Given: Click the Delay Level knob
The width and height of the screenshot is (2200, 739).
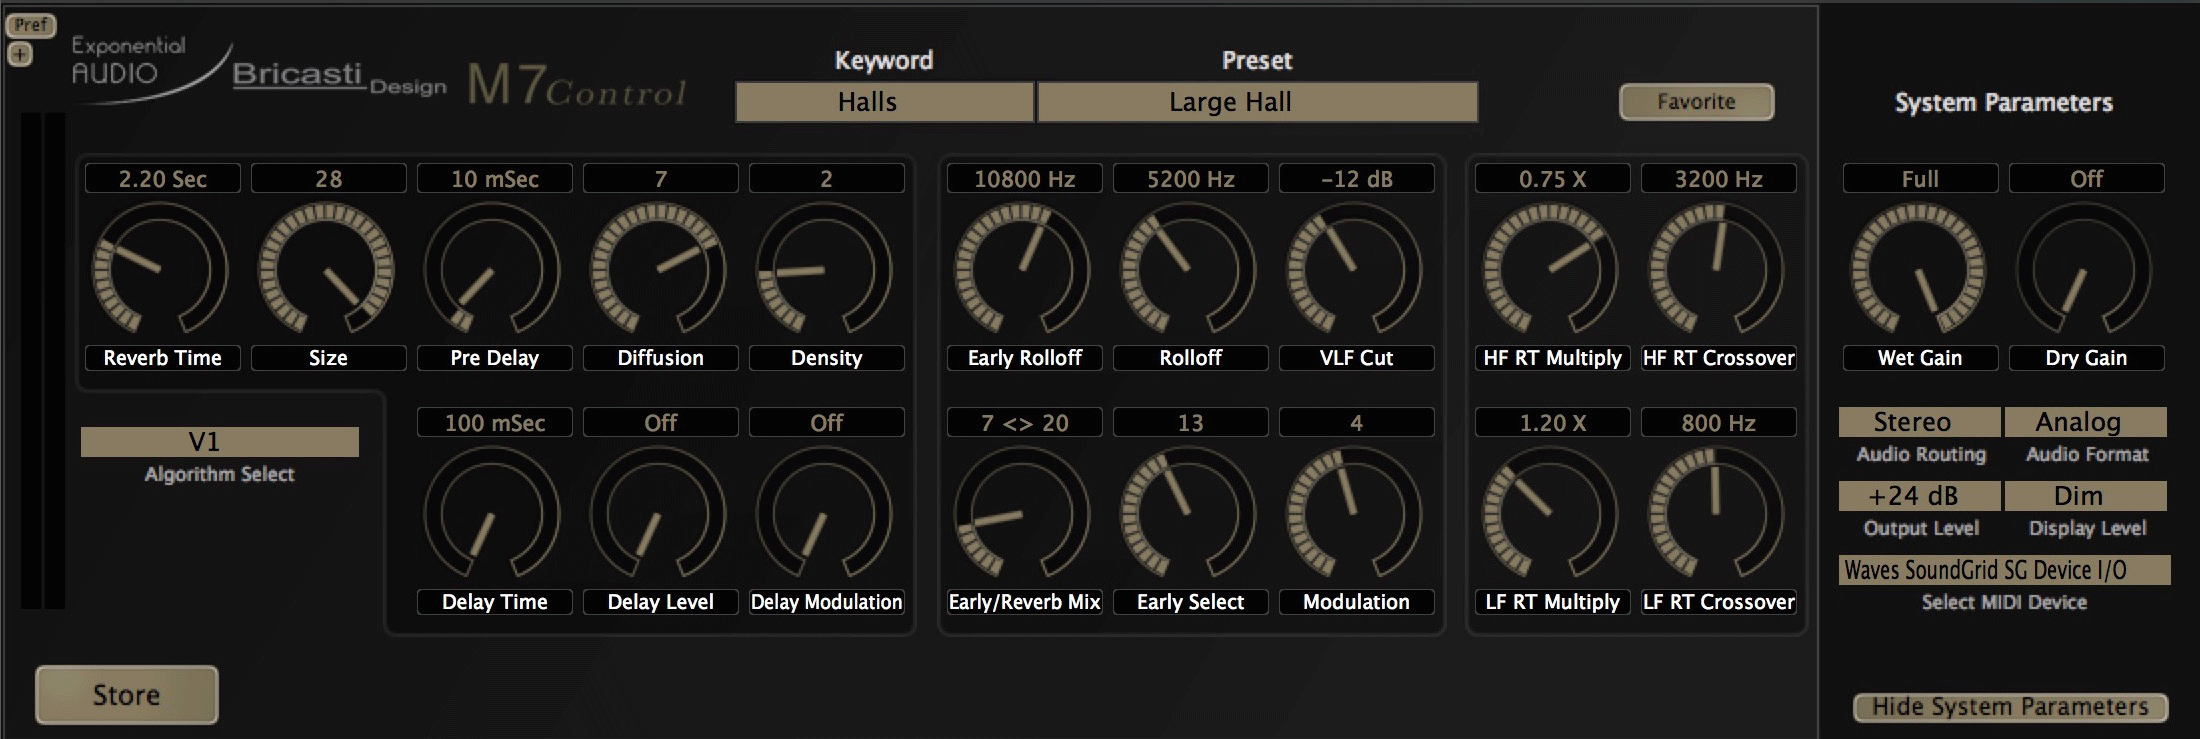Looking at the screenshot, I should (x=658, y=513).
